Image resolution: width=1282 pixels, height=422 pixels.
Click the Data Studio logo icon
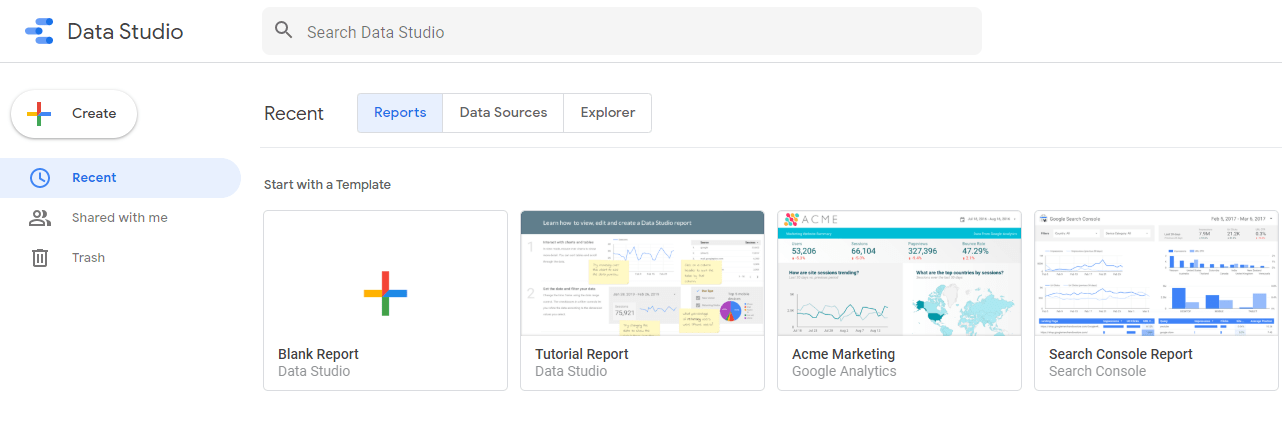coord(39,31)
